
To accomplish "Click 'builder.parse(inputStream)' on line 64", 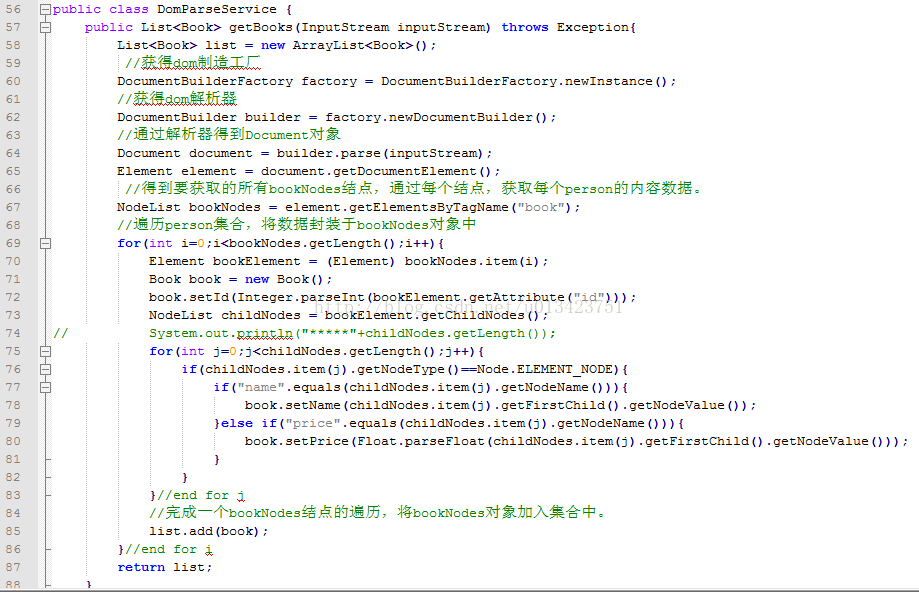I will pos(380,153).
